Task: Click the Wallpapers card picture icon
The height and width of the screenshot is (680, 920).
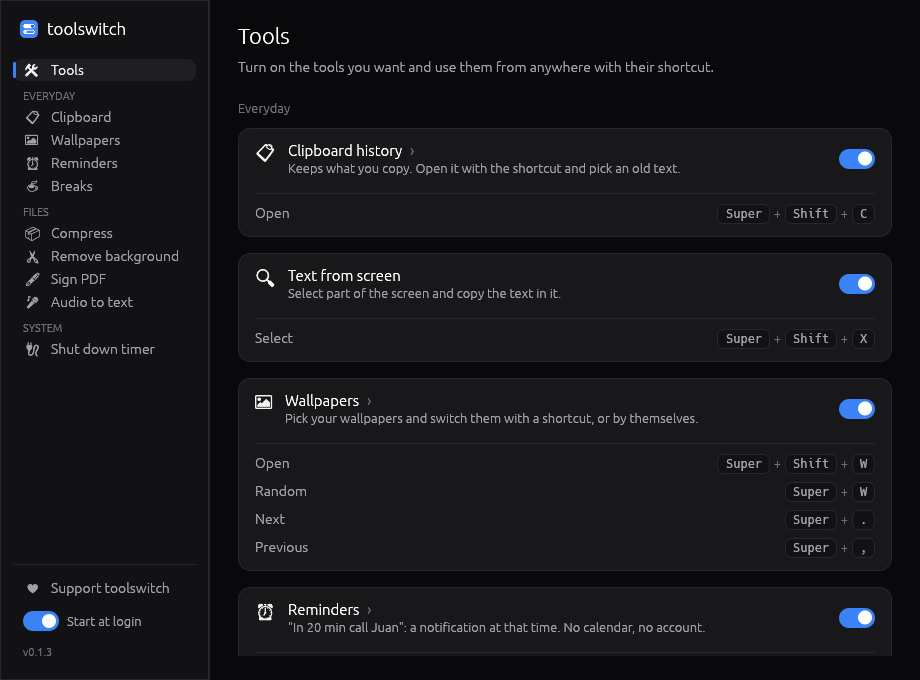Action: click(263, 402)
